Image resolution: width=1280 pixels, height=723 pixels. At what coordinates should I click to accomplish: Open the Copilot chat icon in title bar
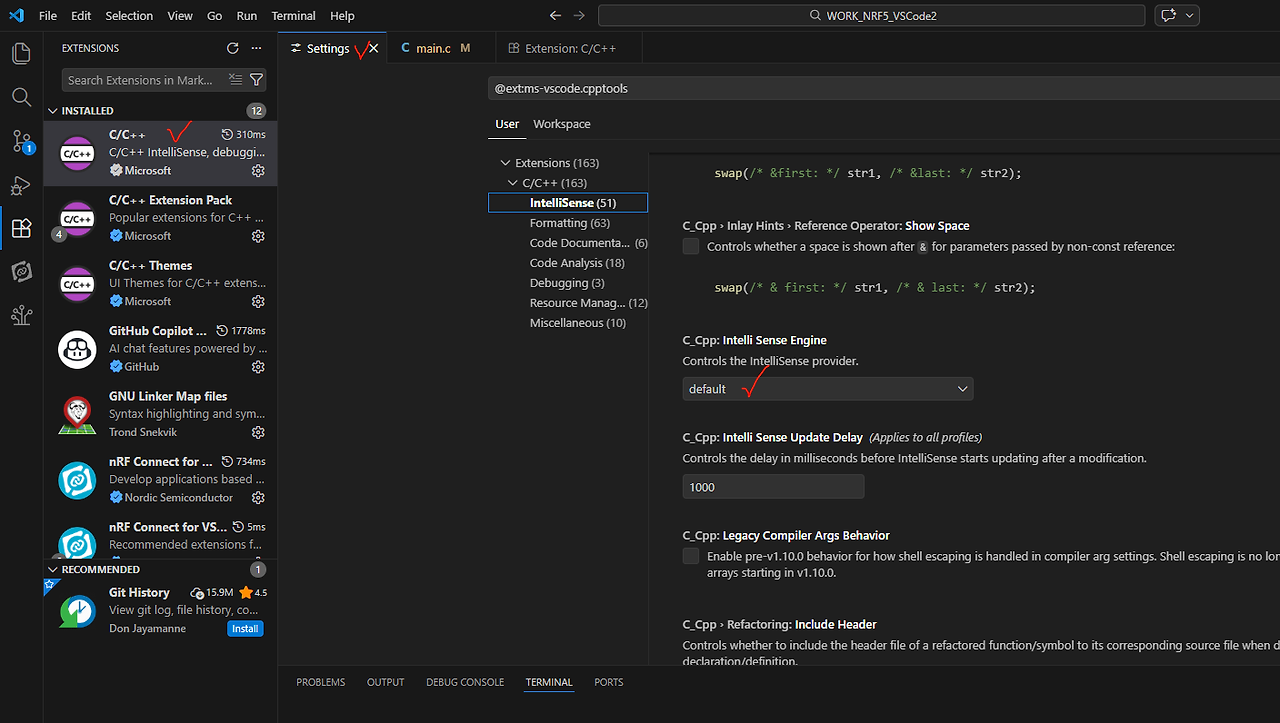tap(1168, 16)
